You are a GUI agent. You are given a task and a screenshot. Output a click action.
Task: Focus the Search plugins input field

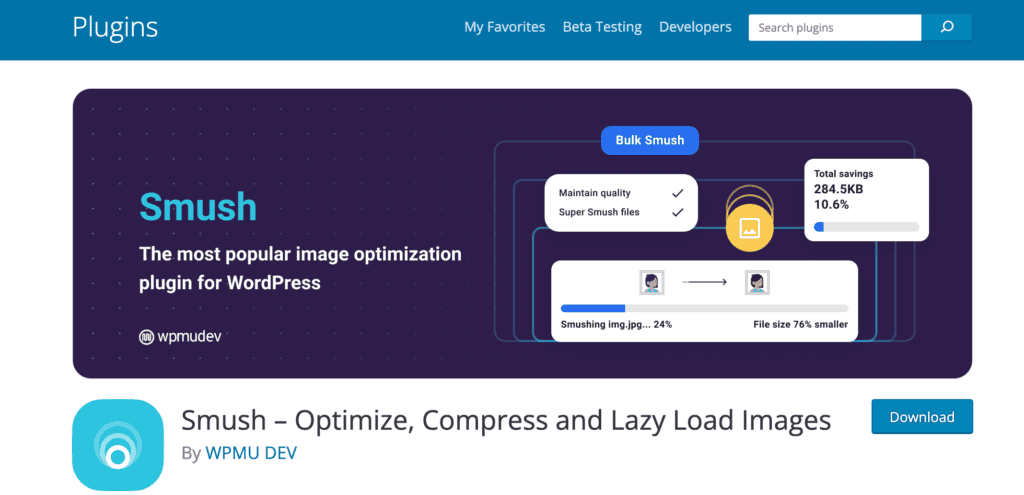tap(834, 27)
